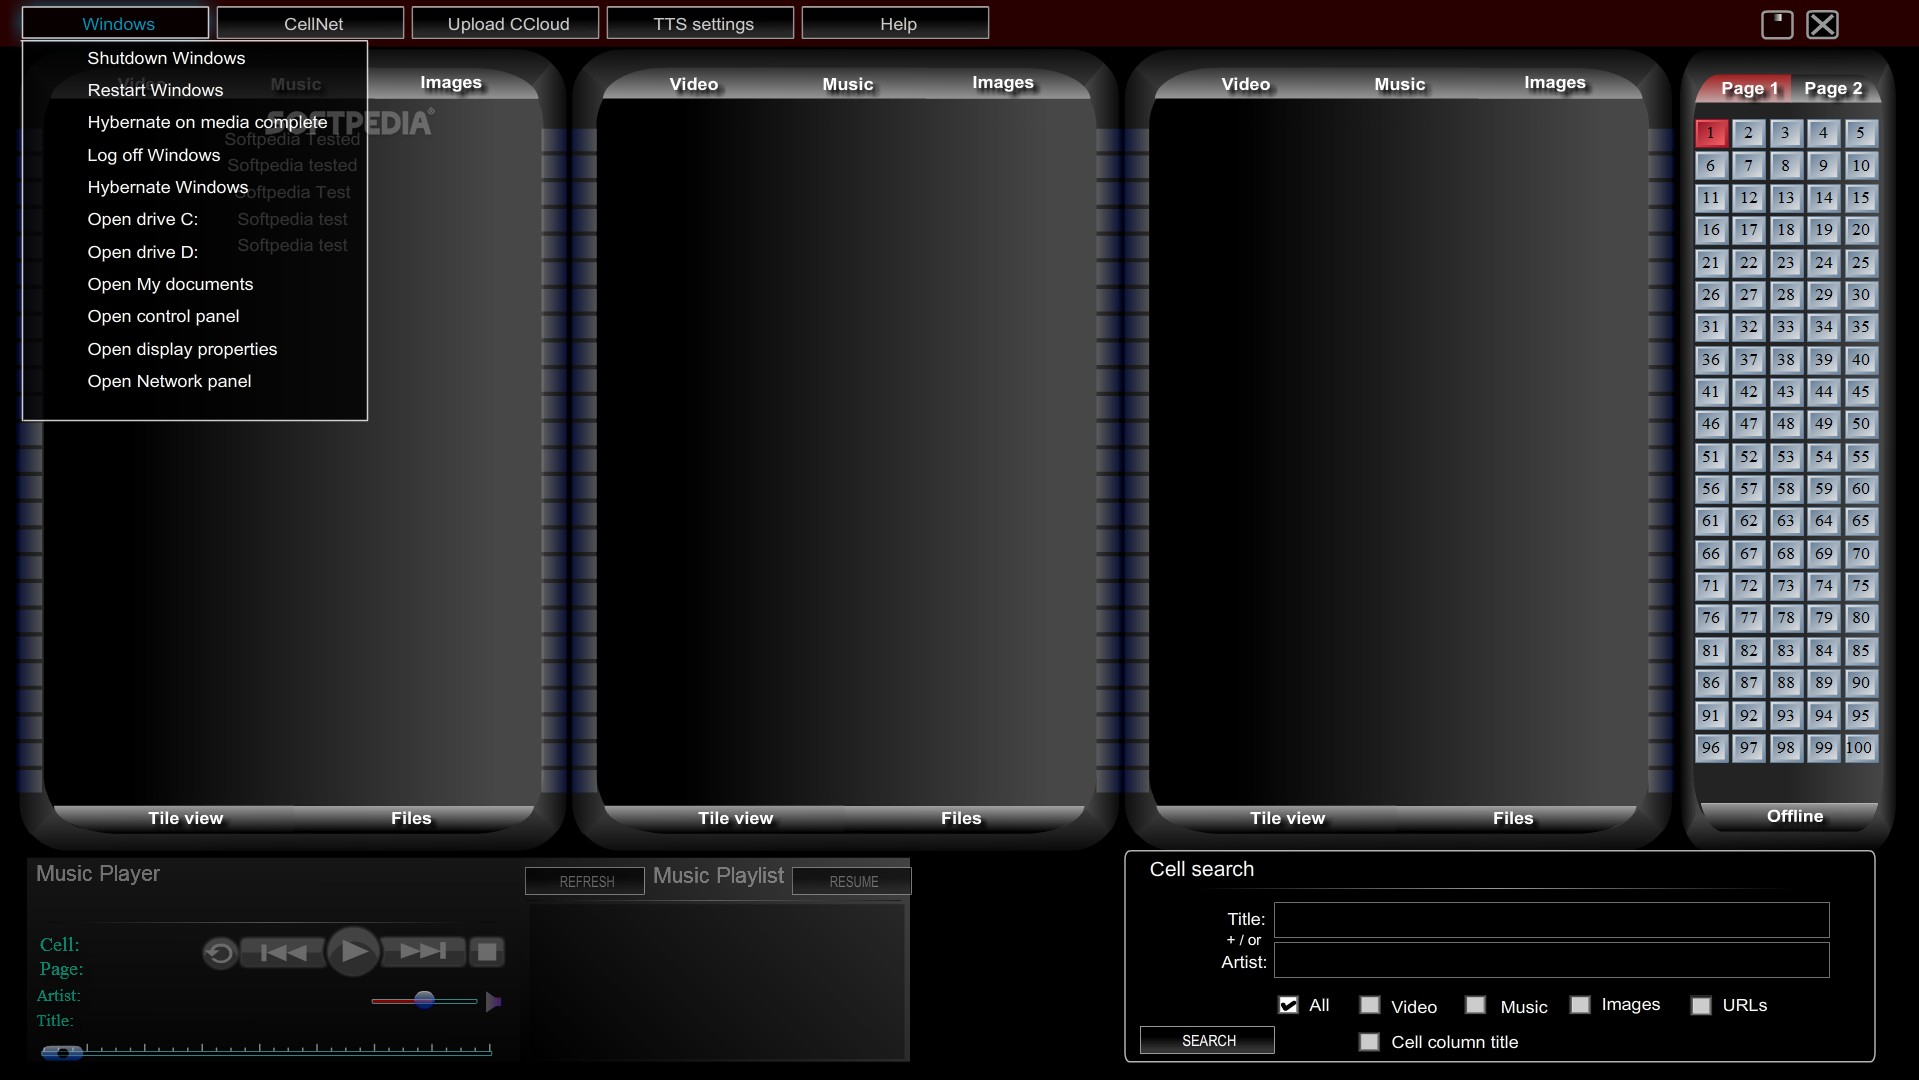The image size is (1919, 1080).
Task: Select cell number 1 in grid
Action: (x=1710, y=133)
